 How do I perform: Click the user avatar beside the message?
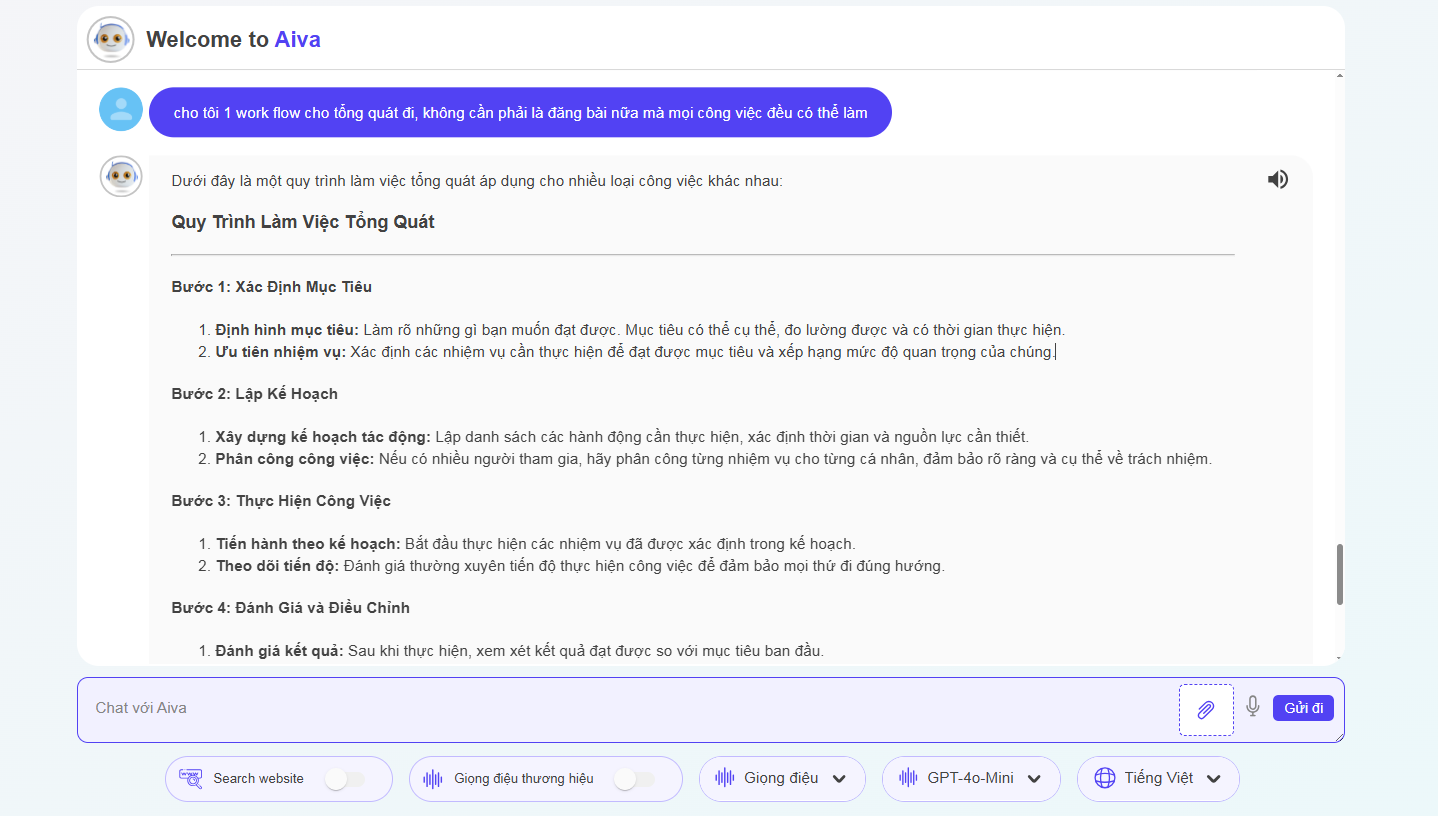coord(121,110)
